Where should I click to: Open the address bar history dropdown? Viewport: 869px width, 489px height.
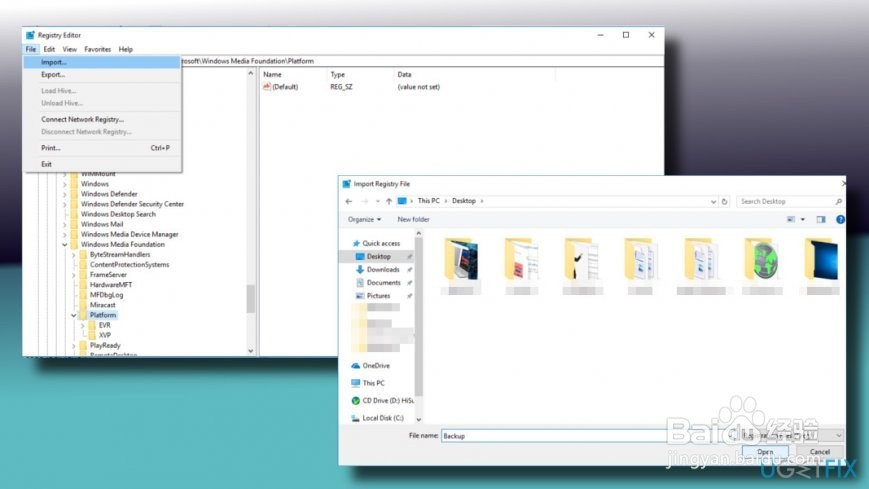713,202
